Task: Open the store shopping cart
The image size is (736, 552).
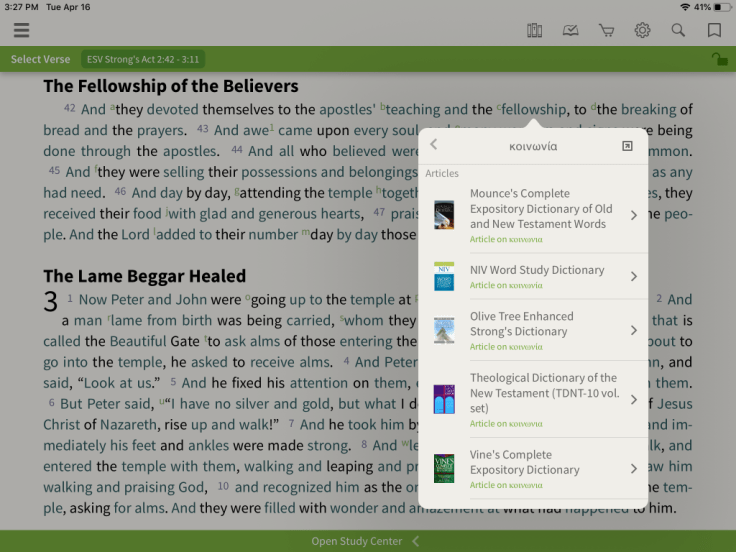Action: tap(606, 30)
